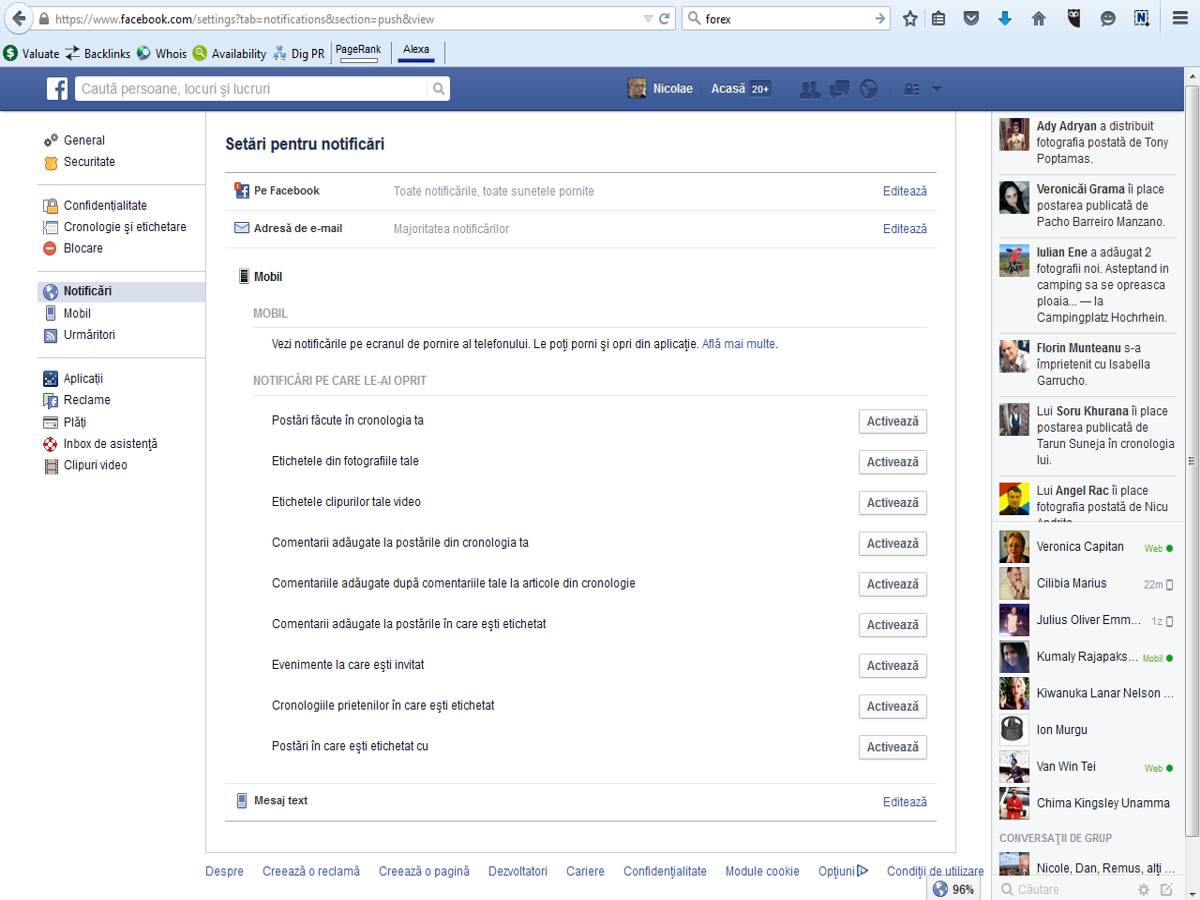Click the browser search box containing forex

pyautogui.click(x=785, y=19)
